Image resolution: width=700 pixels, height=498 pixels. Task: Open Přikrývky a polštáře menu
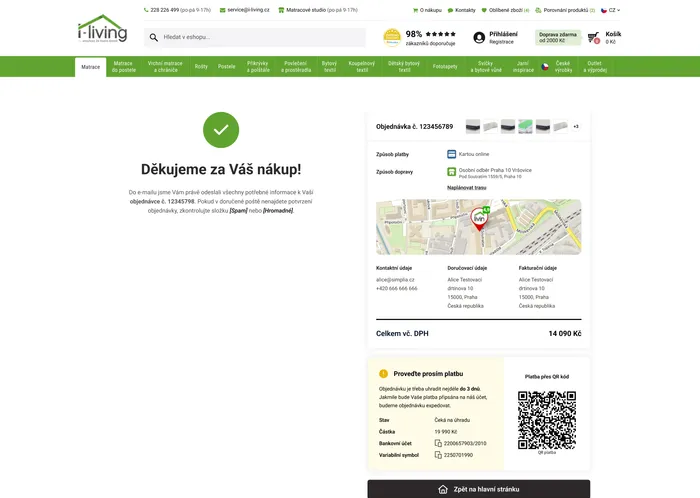(258, 66)
